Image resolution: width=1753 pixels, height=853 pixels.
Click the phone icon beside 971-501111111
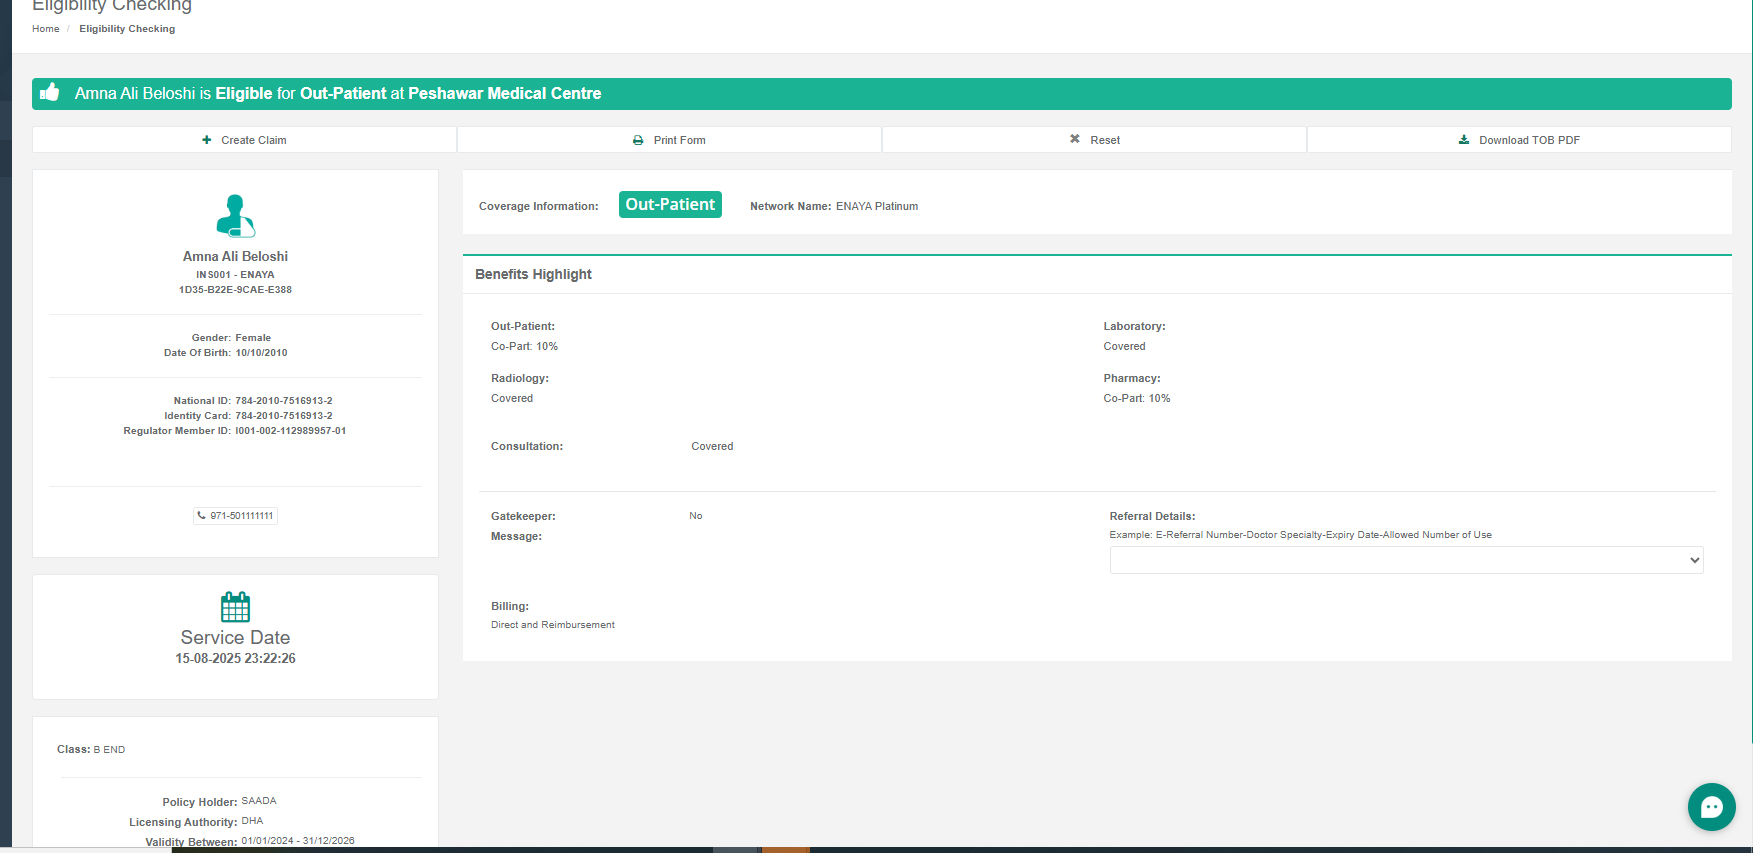click(202, 516)
